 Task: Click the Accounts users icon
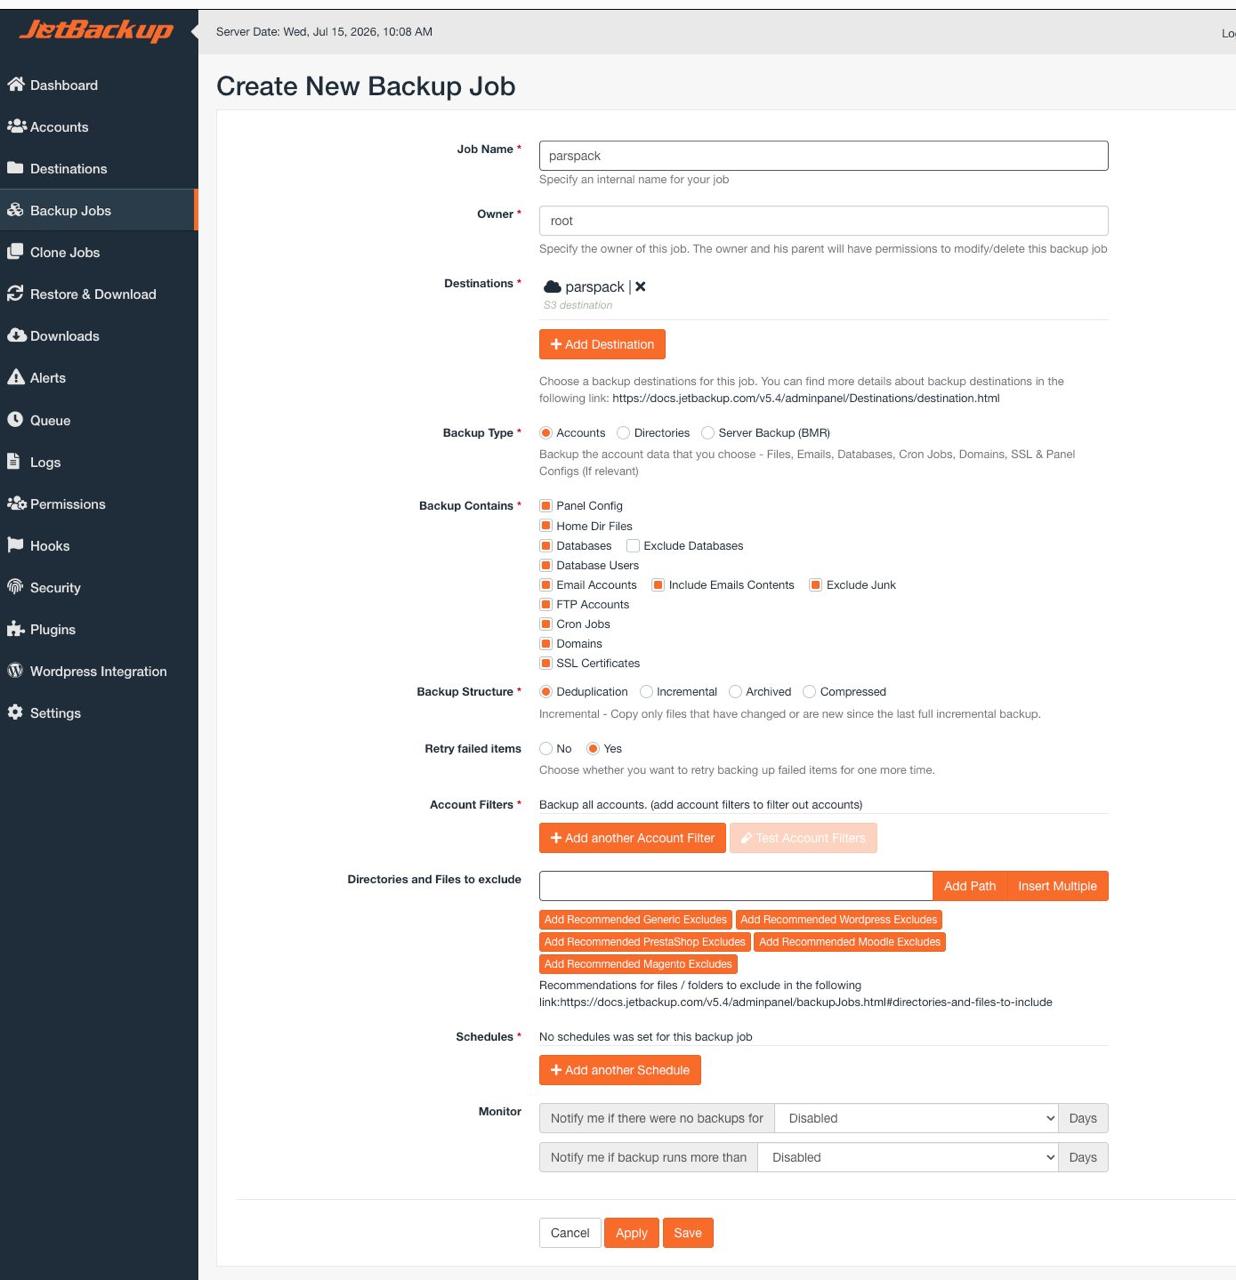point(16,126)
